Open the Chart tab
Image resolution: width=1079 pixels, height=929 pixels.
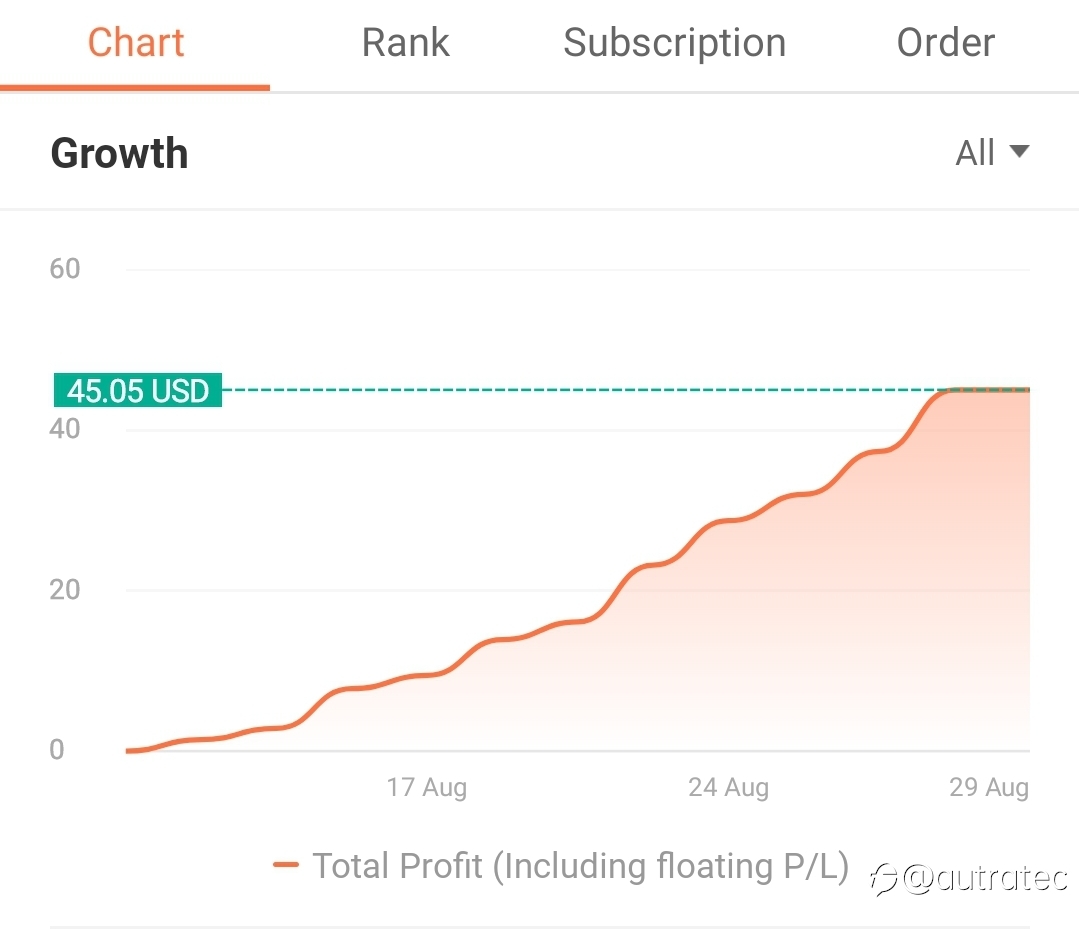[136, 43]
